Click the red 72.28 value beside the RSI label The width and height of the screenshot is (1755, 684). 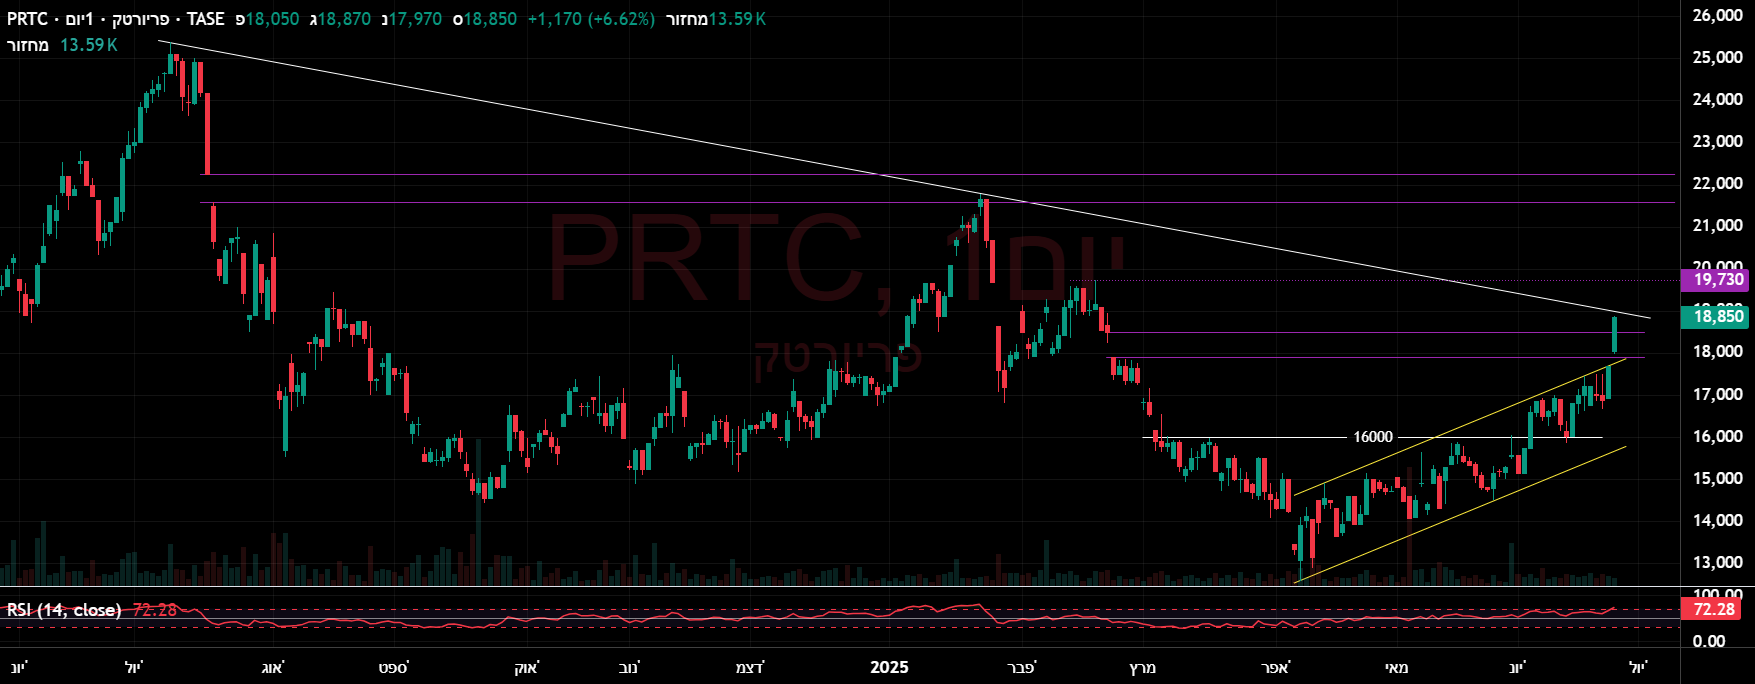click(x=154, y=610)
